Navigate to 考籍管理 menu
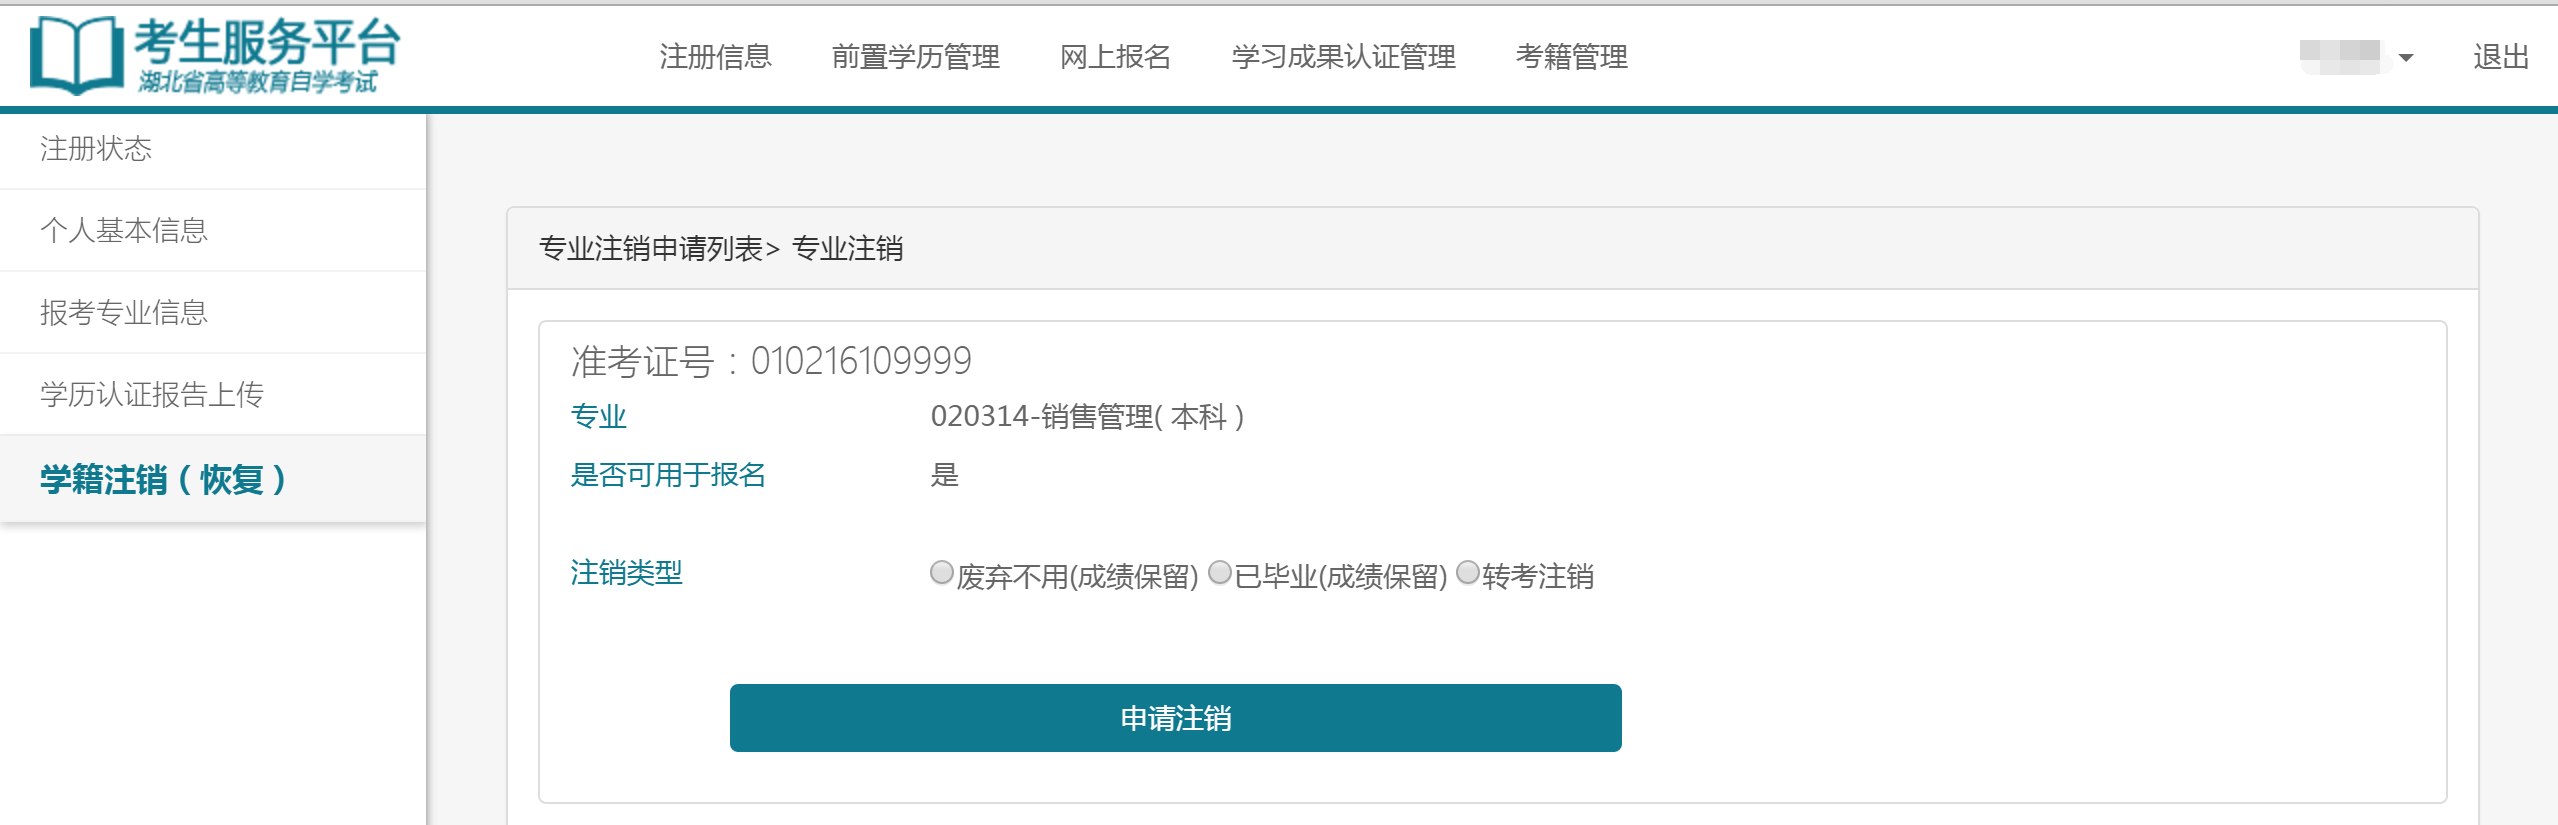2558x825 pixels. (1571, 57)
